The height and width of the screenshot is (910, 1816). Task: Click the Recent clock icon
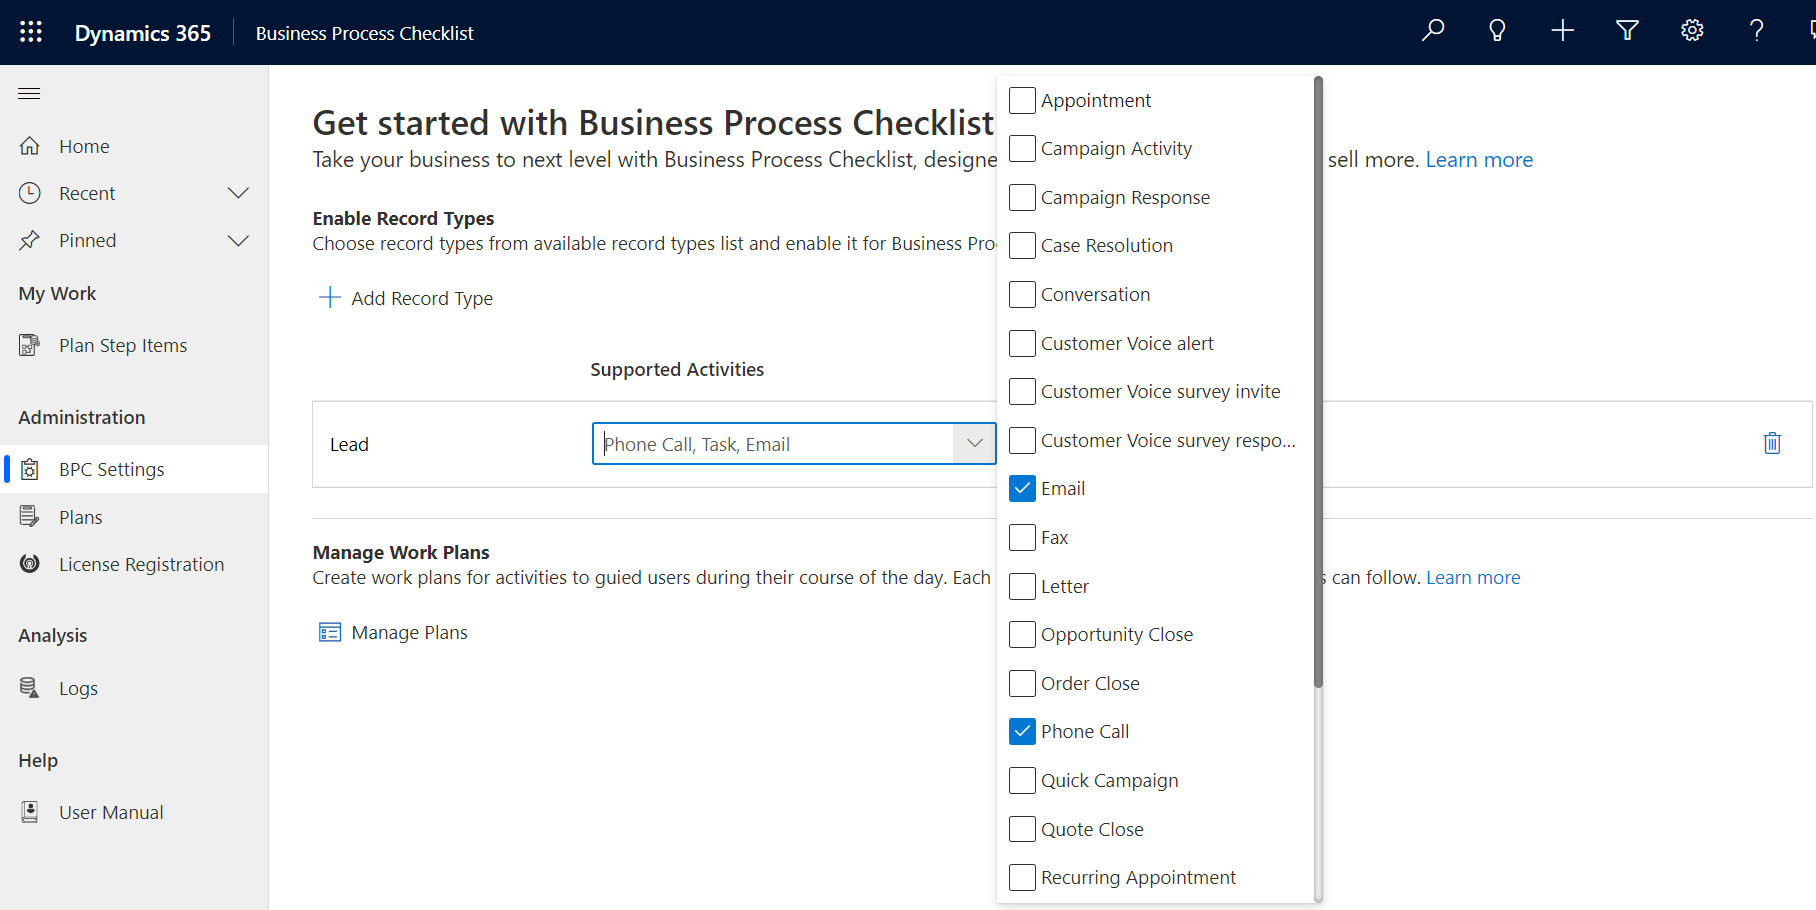click(30, 193)
